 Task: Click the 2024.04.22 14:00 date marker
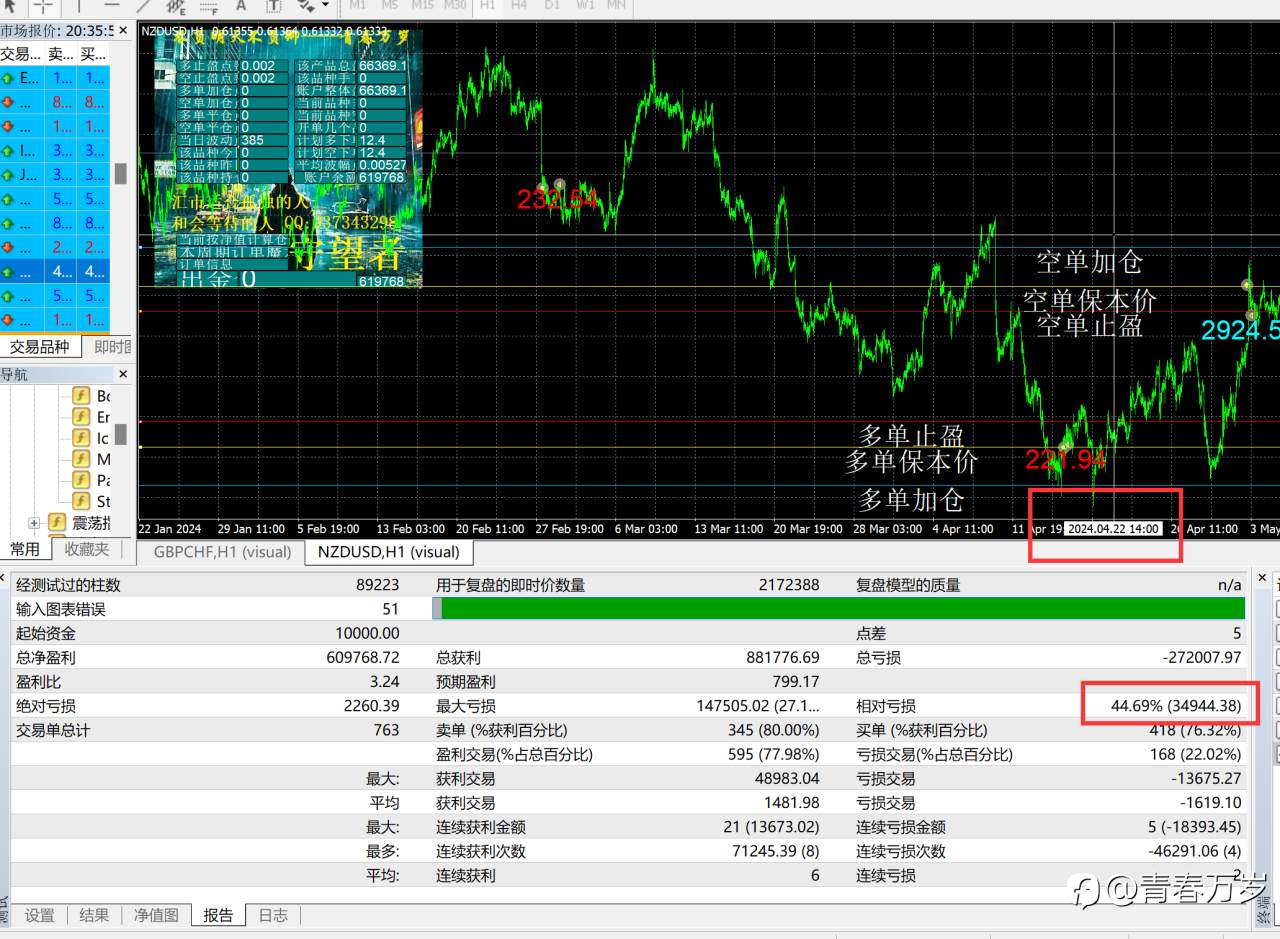tap(1112, 528)
